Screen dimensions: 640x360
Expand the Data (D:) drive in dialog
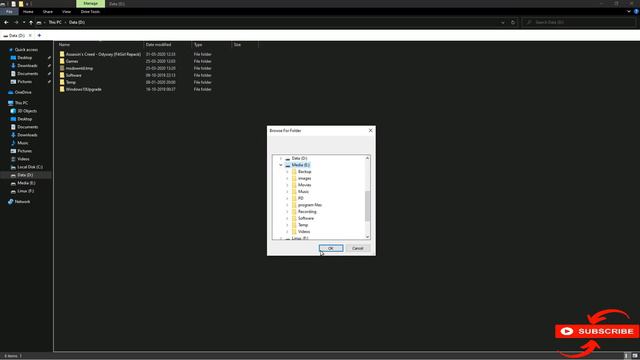(281, 158)
